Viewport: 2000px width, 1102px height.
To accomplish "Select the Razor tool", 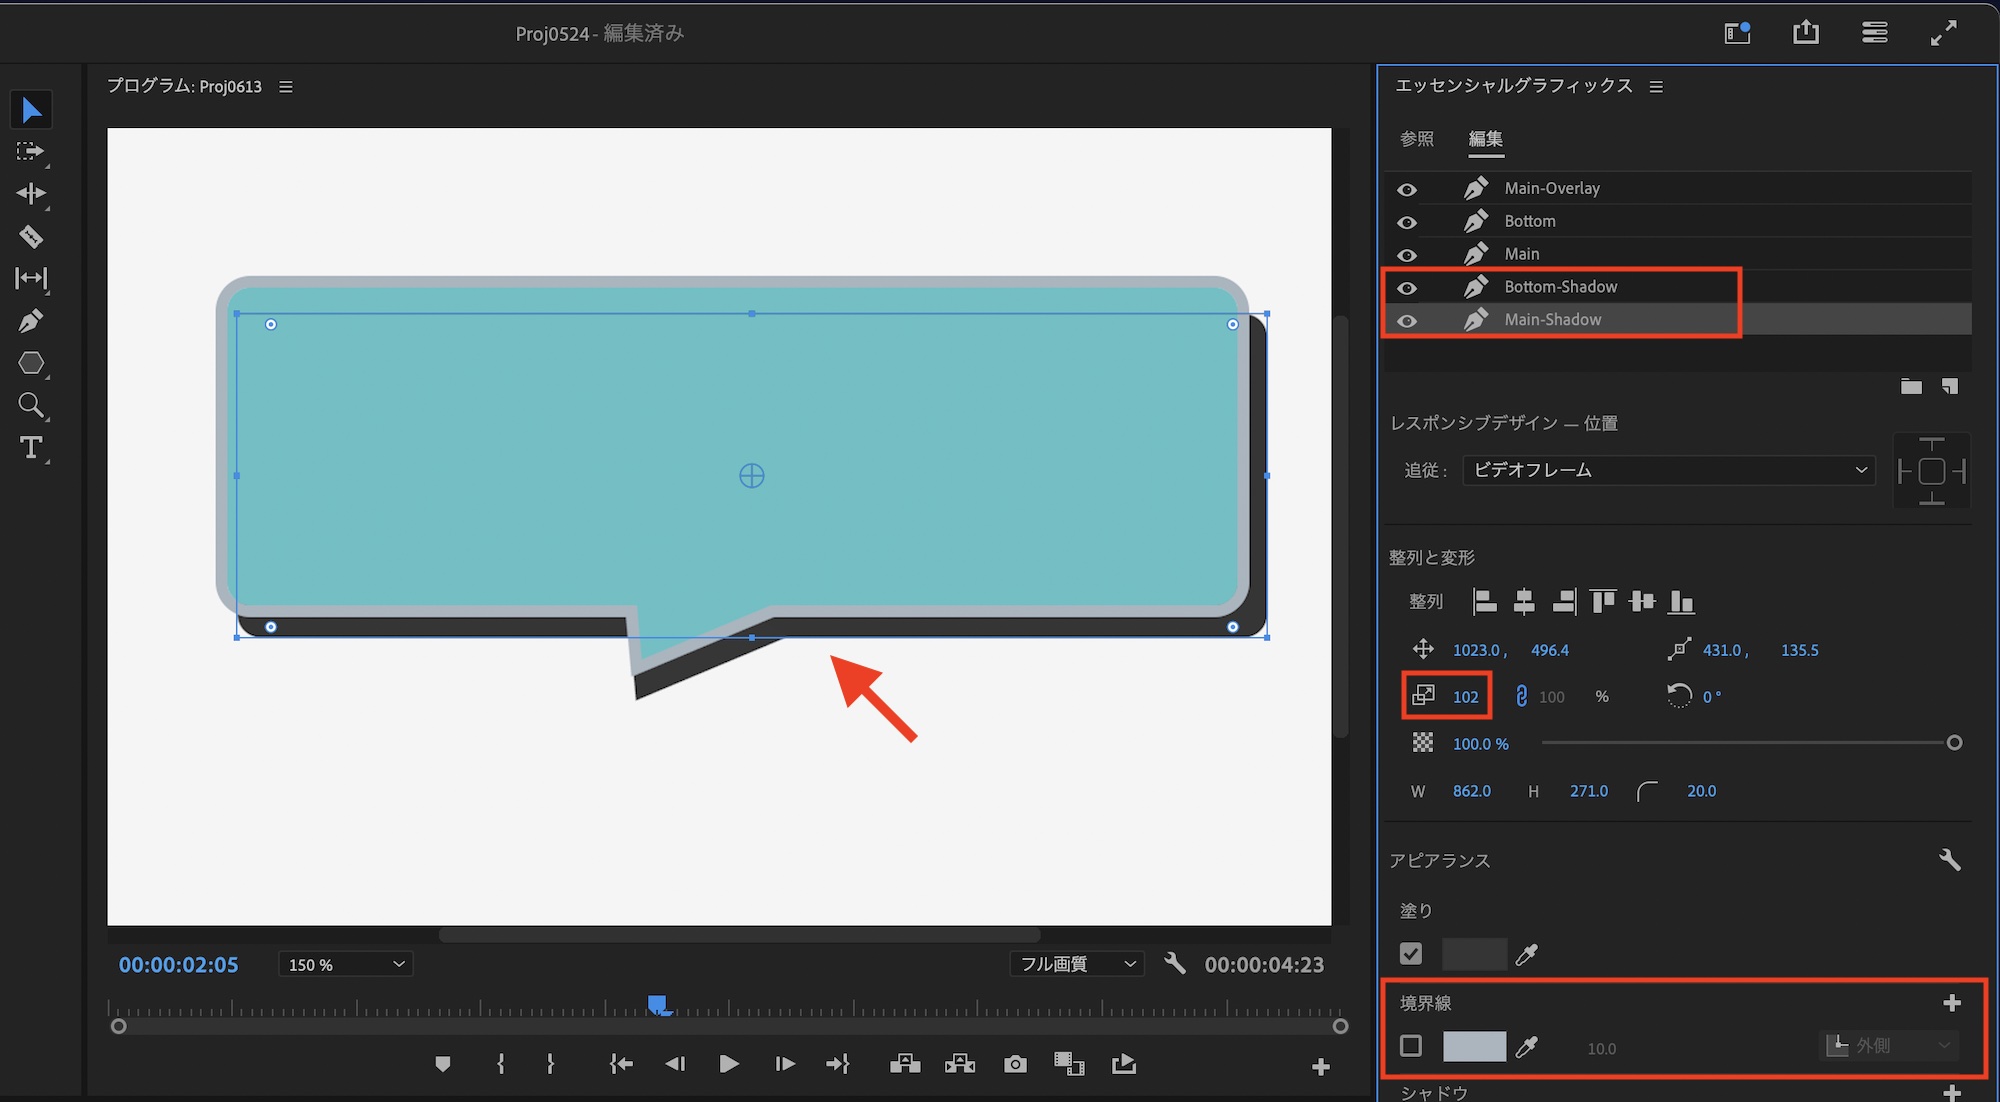I will (31, 236).
